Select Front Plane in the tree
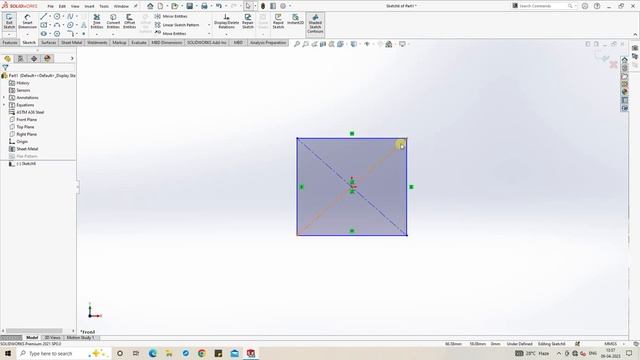Viewport: 640px width, 360px height. click(23, 120)
